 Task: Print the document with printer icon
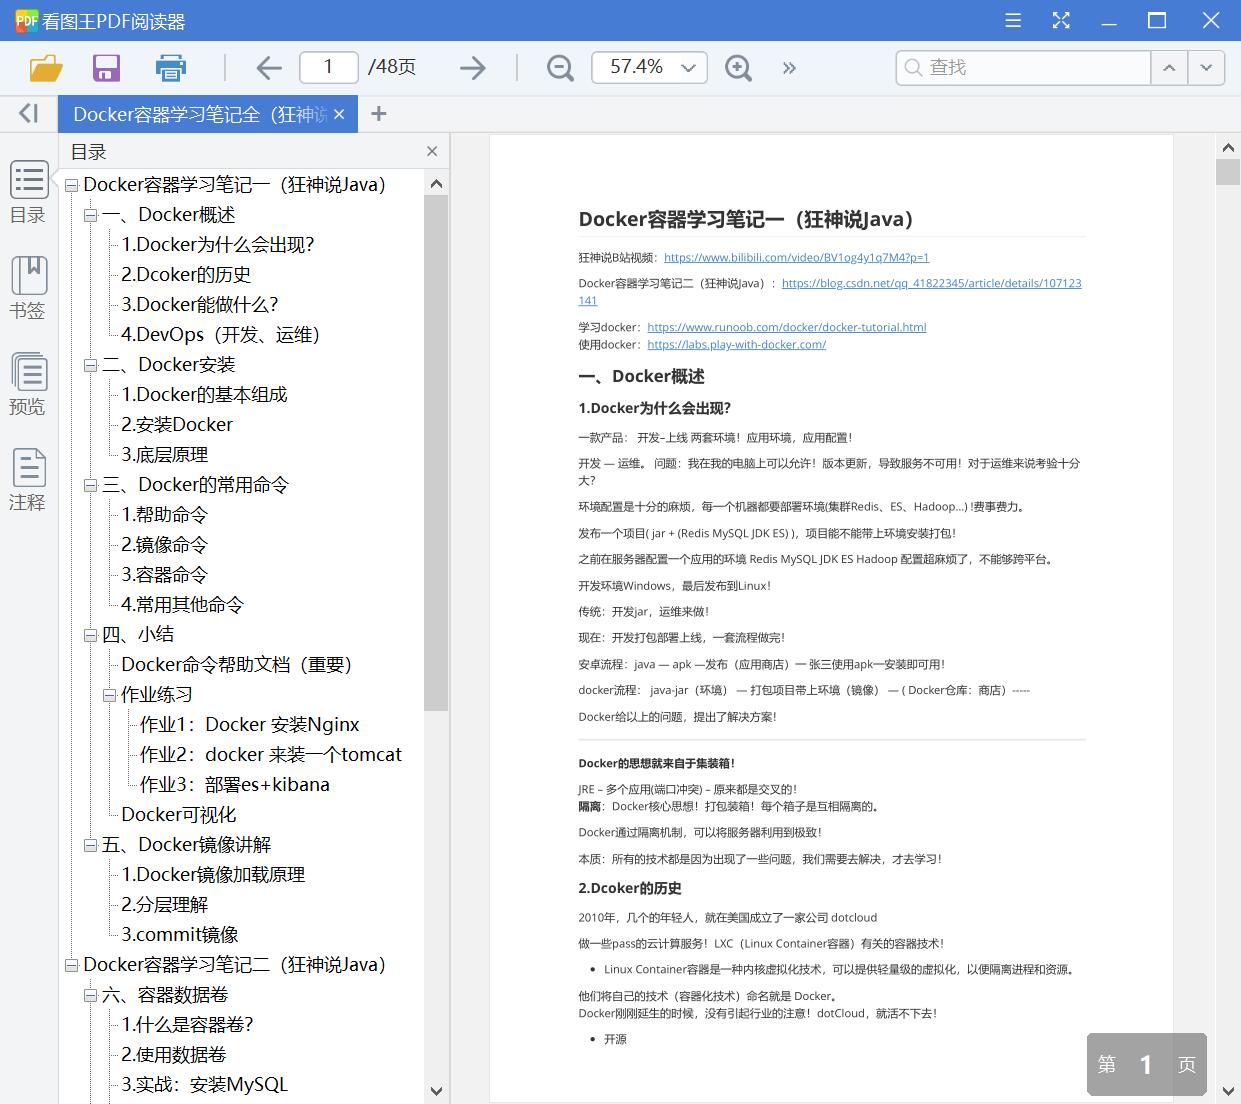pyautogui.click(x=171, y=68)
